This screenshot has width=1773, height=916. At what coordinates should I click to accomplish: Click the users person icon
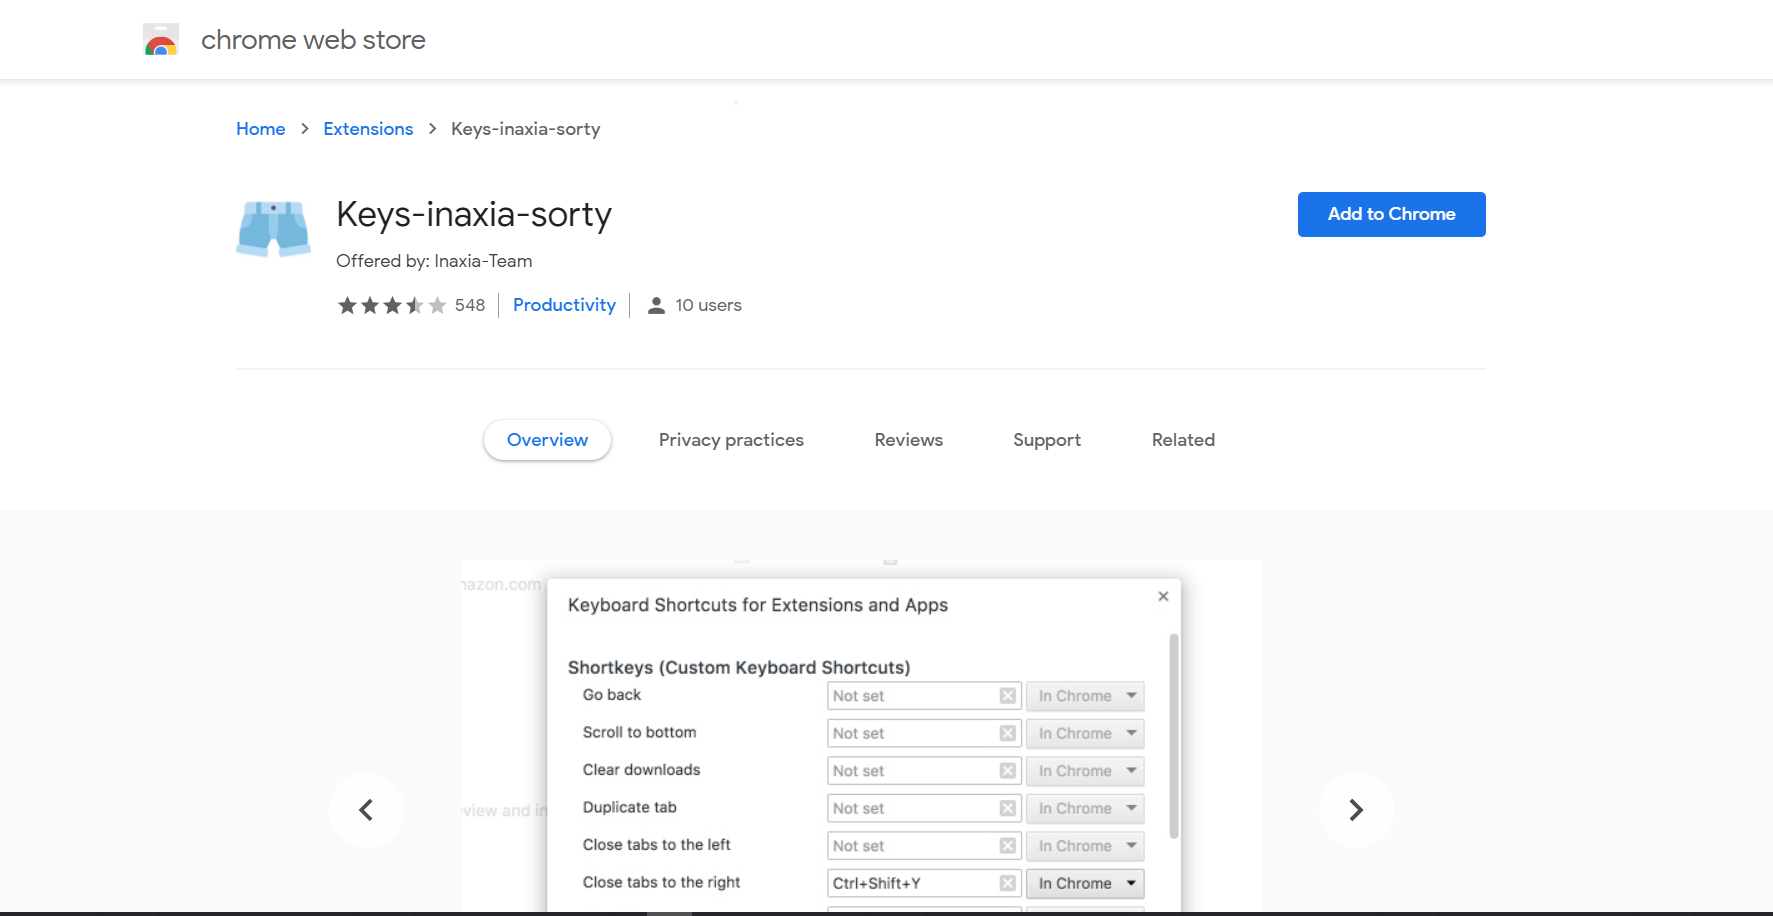[656, 306]
